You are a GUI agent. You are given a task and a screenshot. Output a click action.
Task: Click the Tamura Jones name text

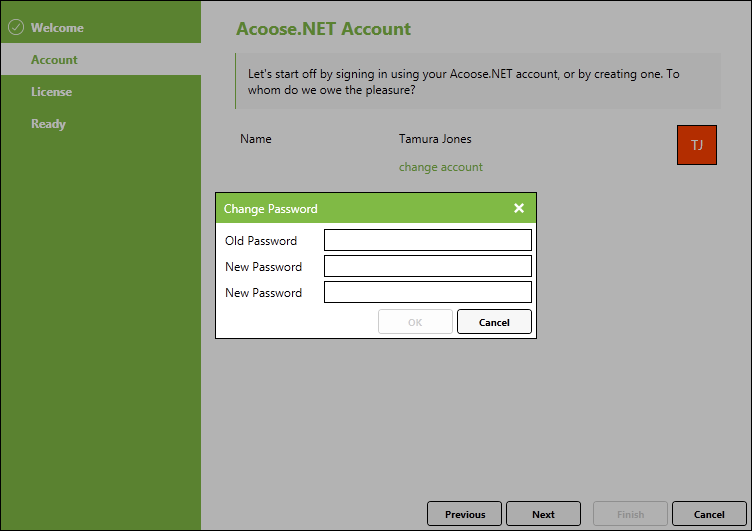coord(435,139)
